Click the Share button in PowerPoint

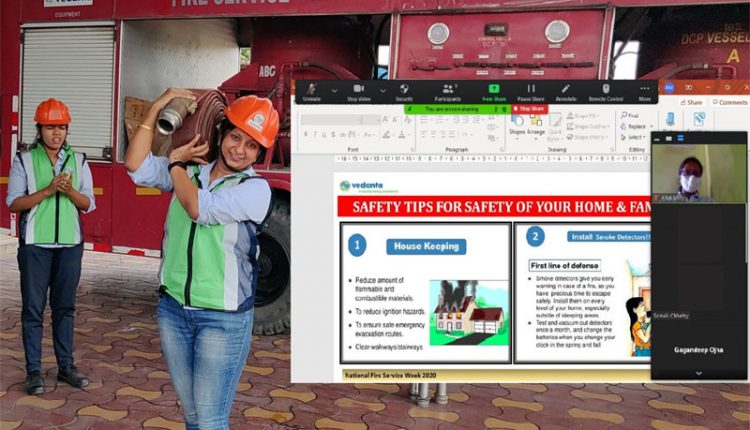coord(692,102)
